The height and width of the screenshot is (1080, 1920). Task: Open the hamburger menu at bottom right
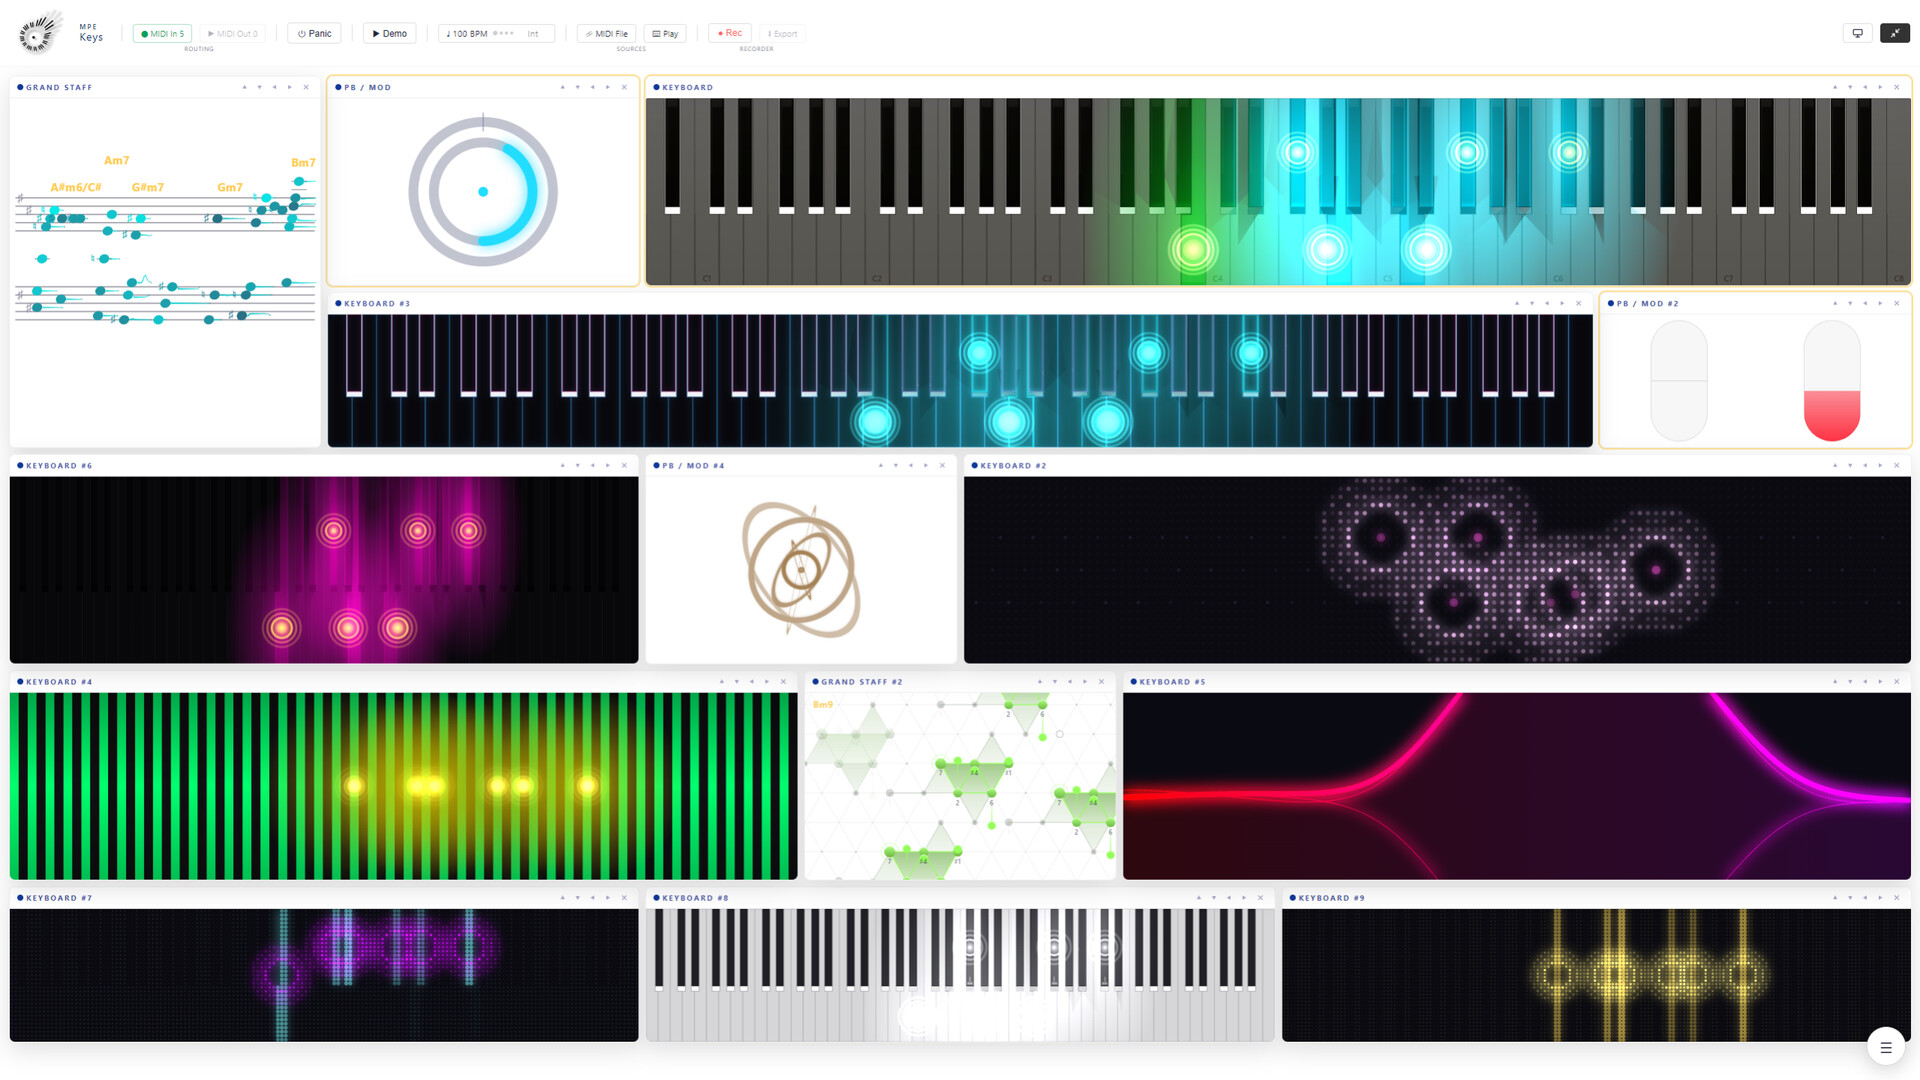[x=1886, y=1047]
